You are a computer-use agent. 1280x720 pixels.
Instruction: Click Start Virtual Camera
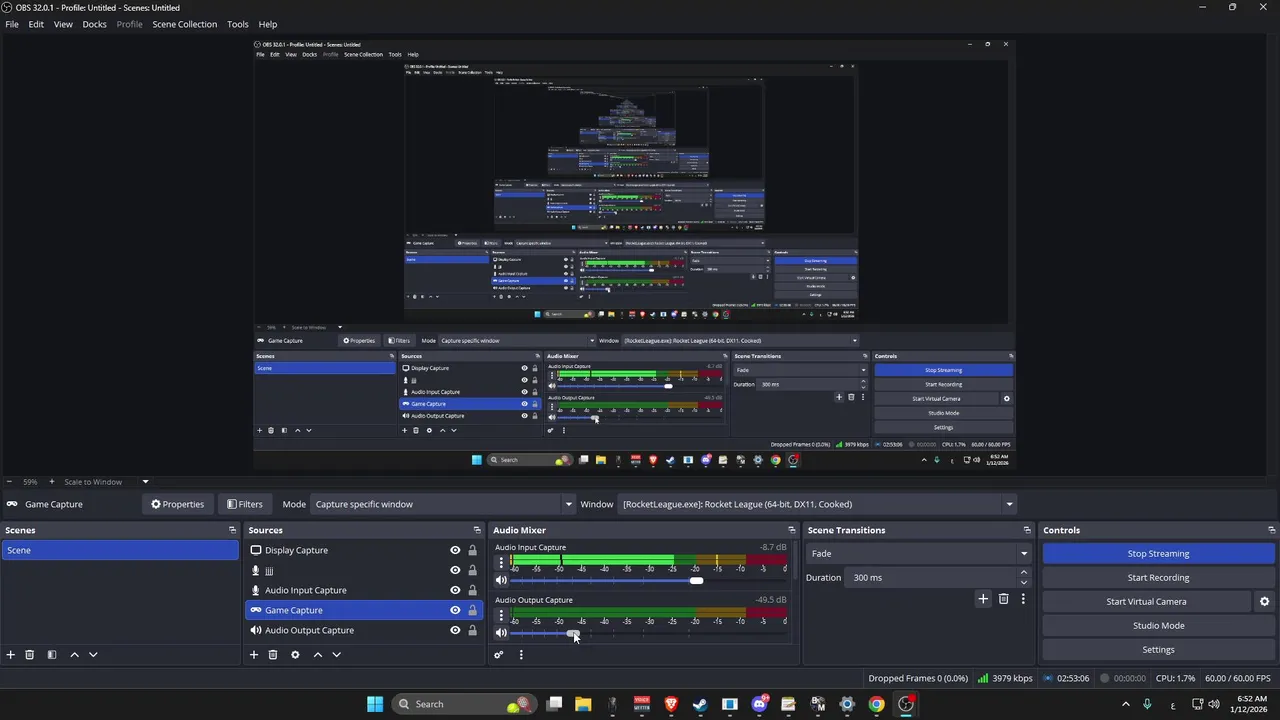(1146, 602)
